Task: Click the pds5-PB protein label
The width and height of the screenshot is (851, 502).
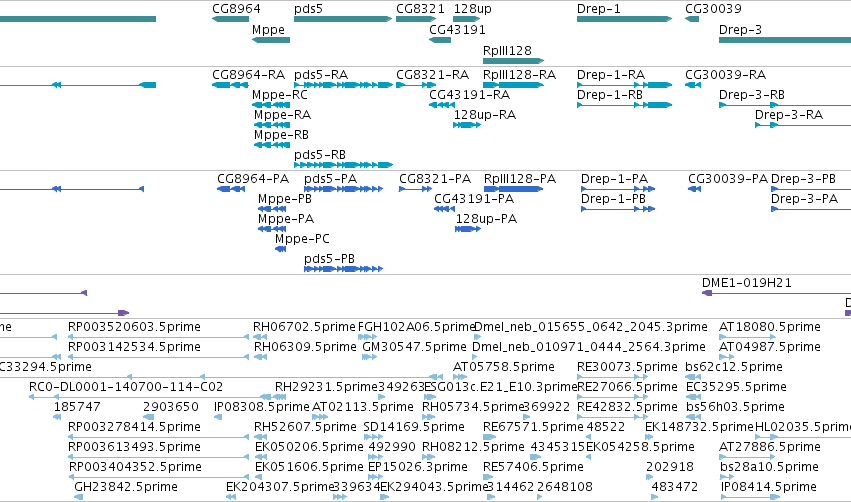Action: click(329, 259)
